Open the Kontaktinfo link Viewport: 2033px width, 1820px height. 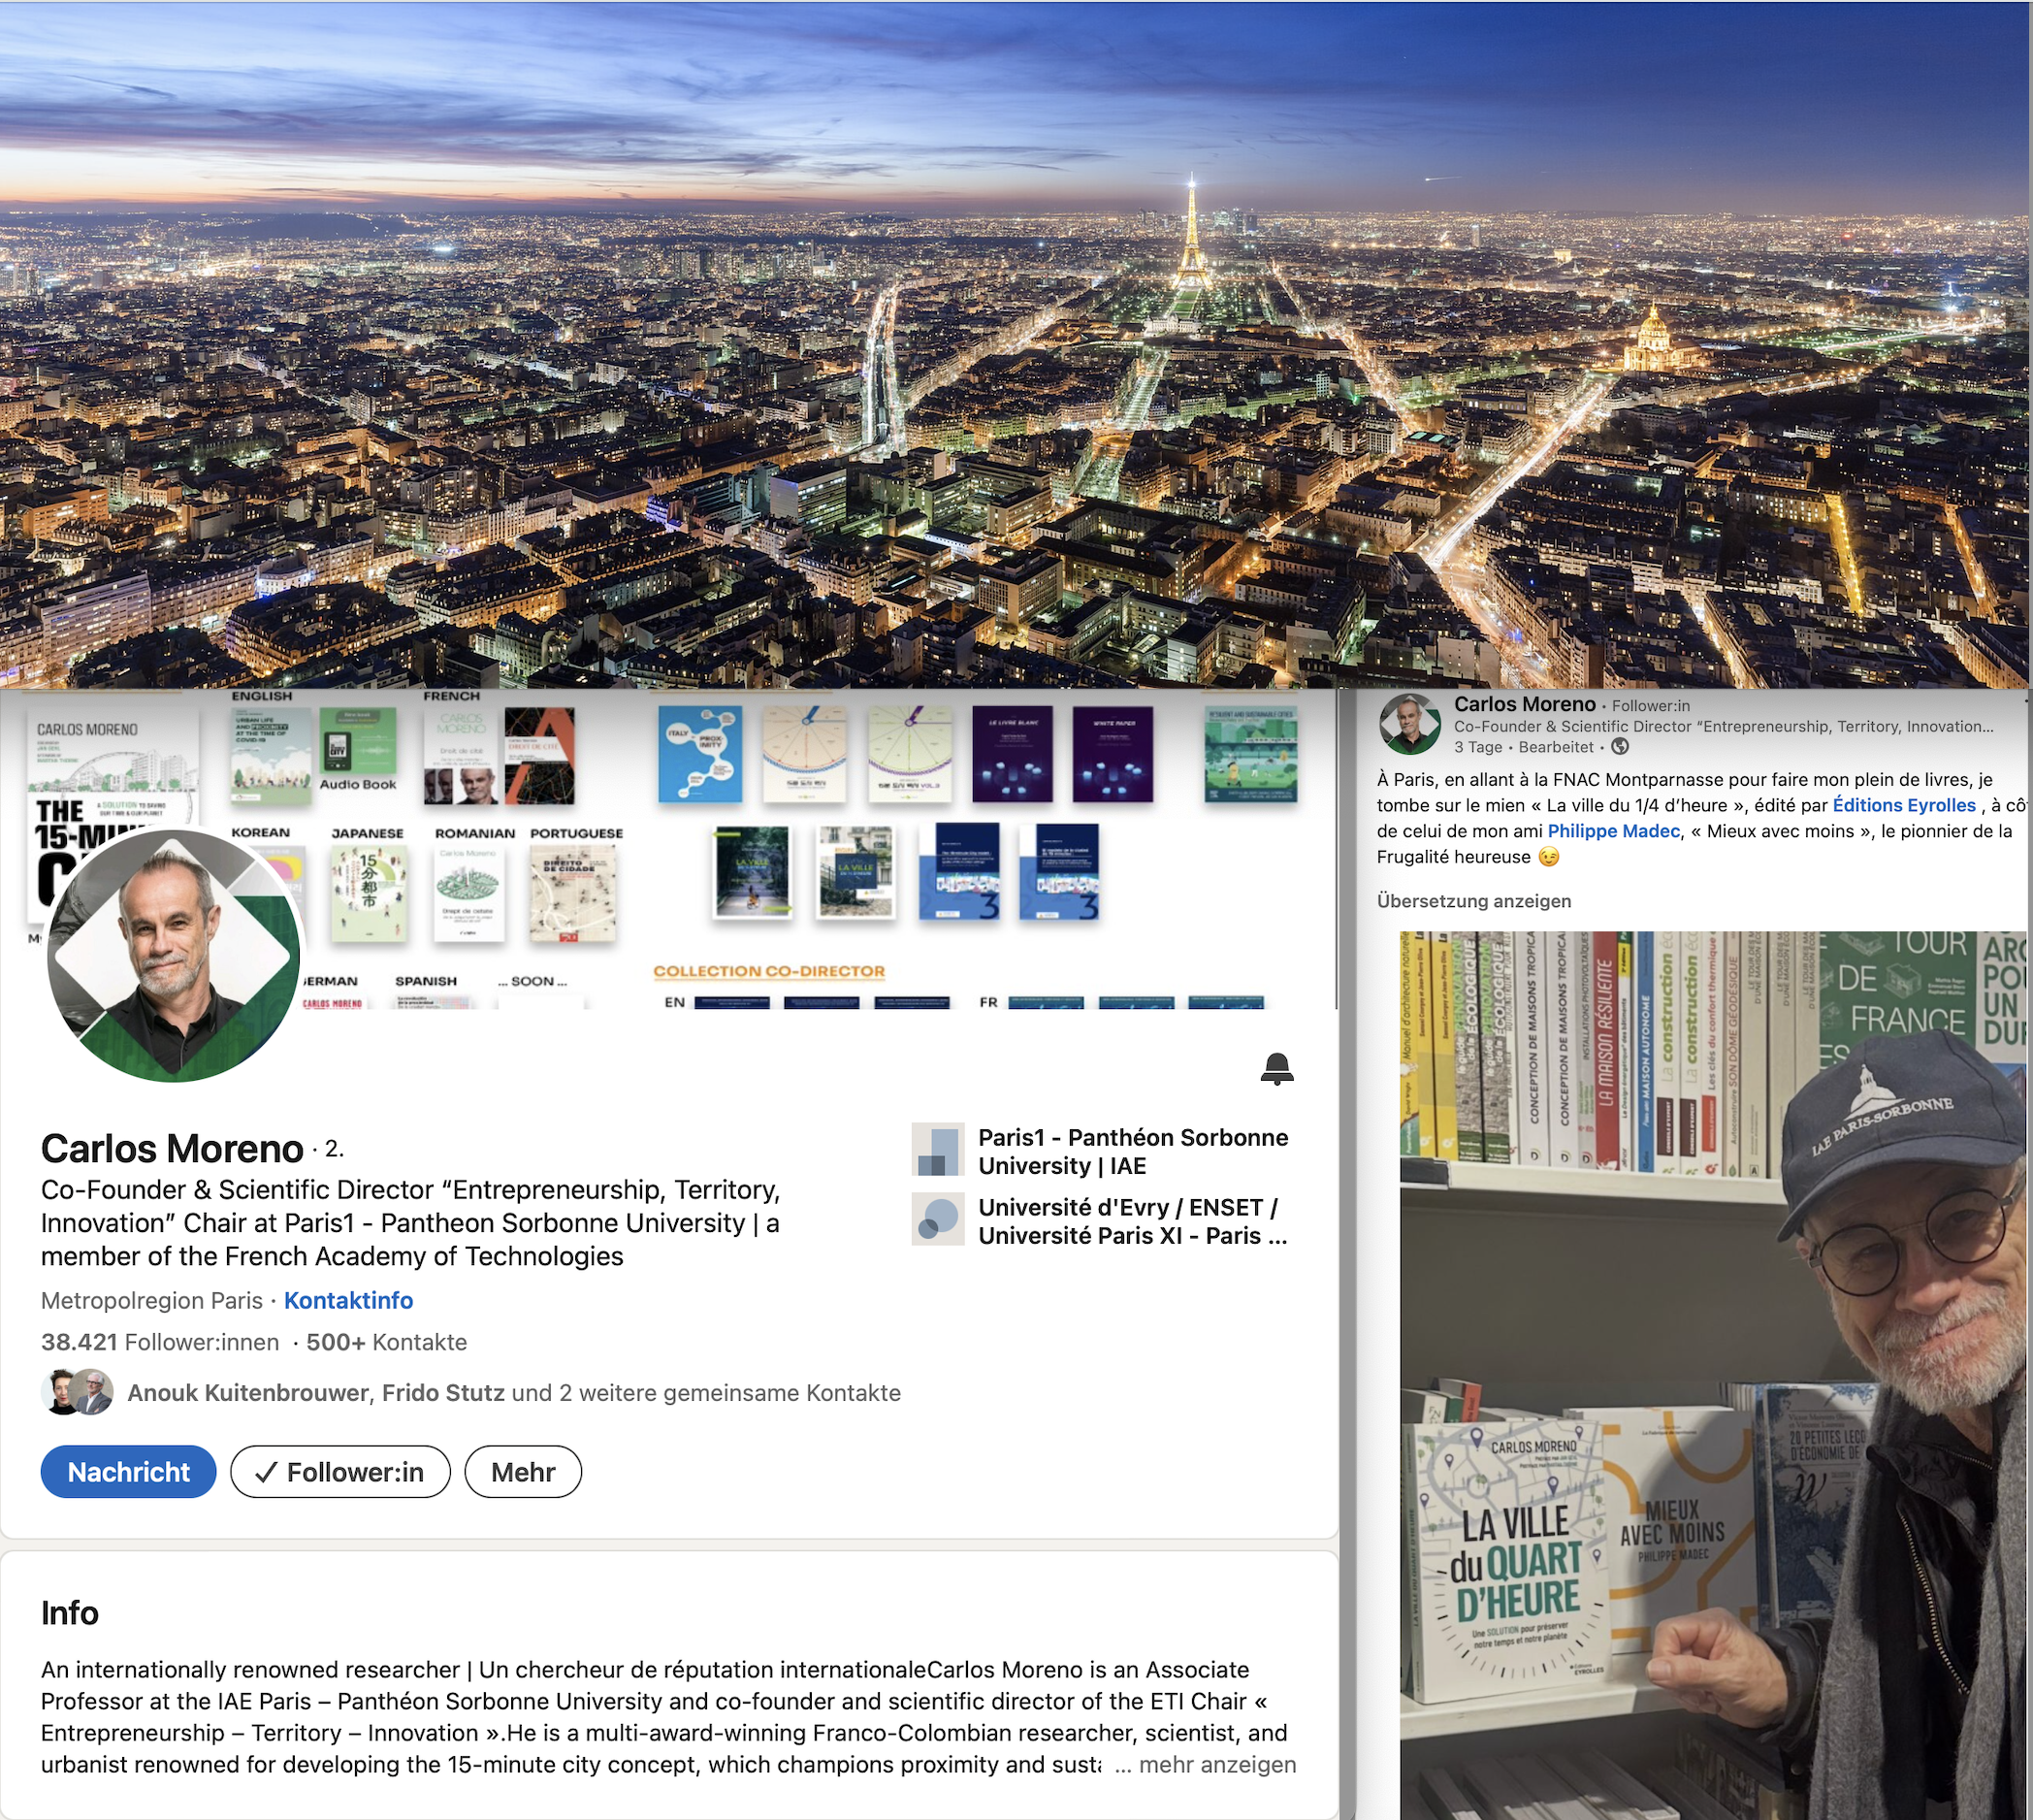[348, 1300]
